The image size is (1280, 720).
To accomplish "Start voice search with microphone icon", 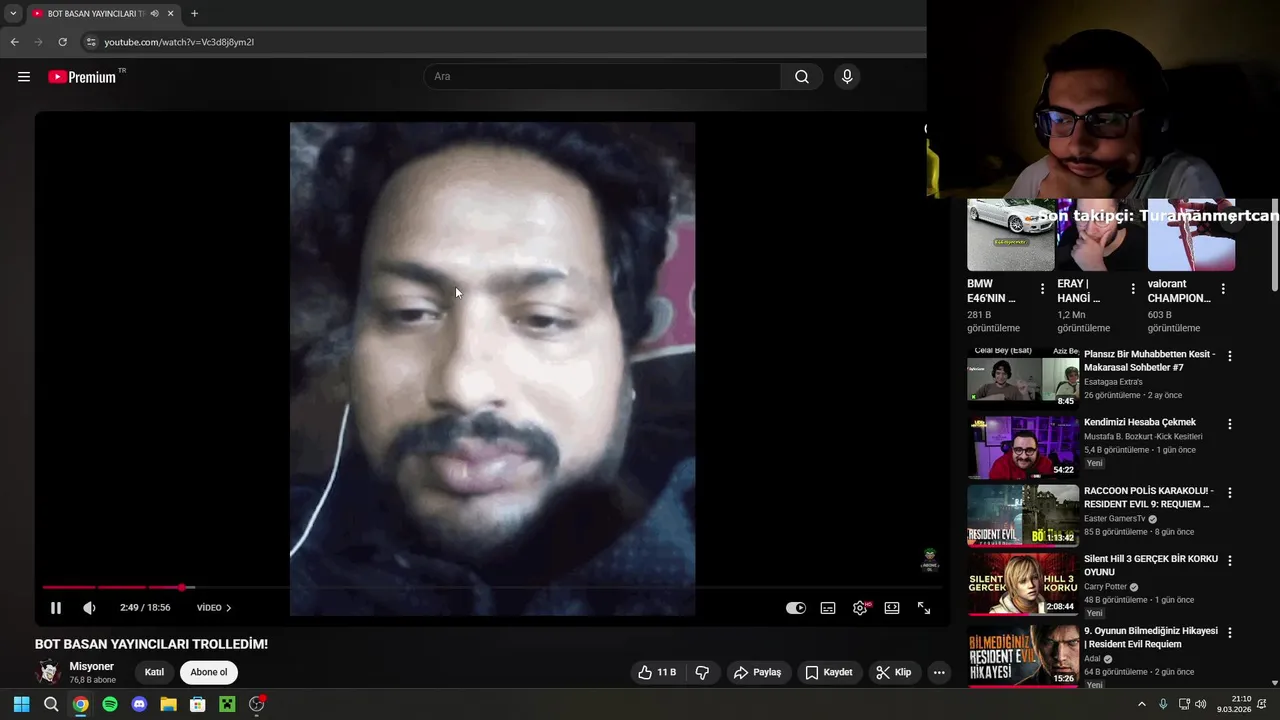I will point(847,77).
